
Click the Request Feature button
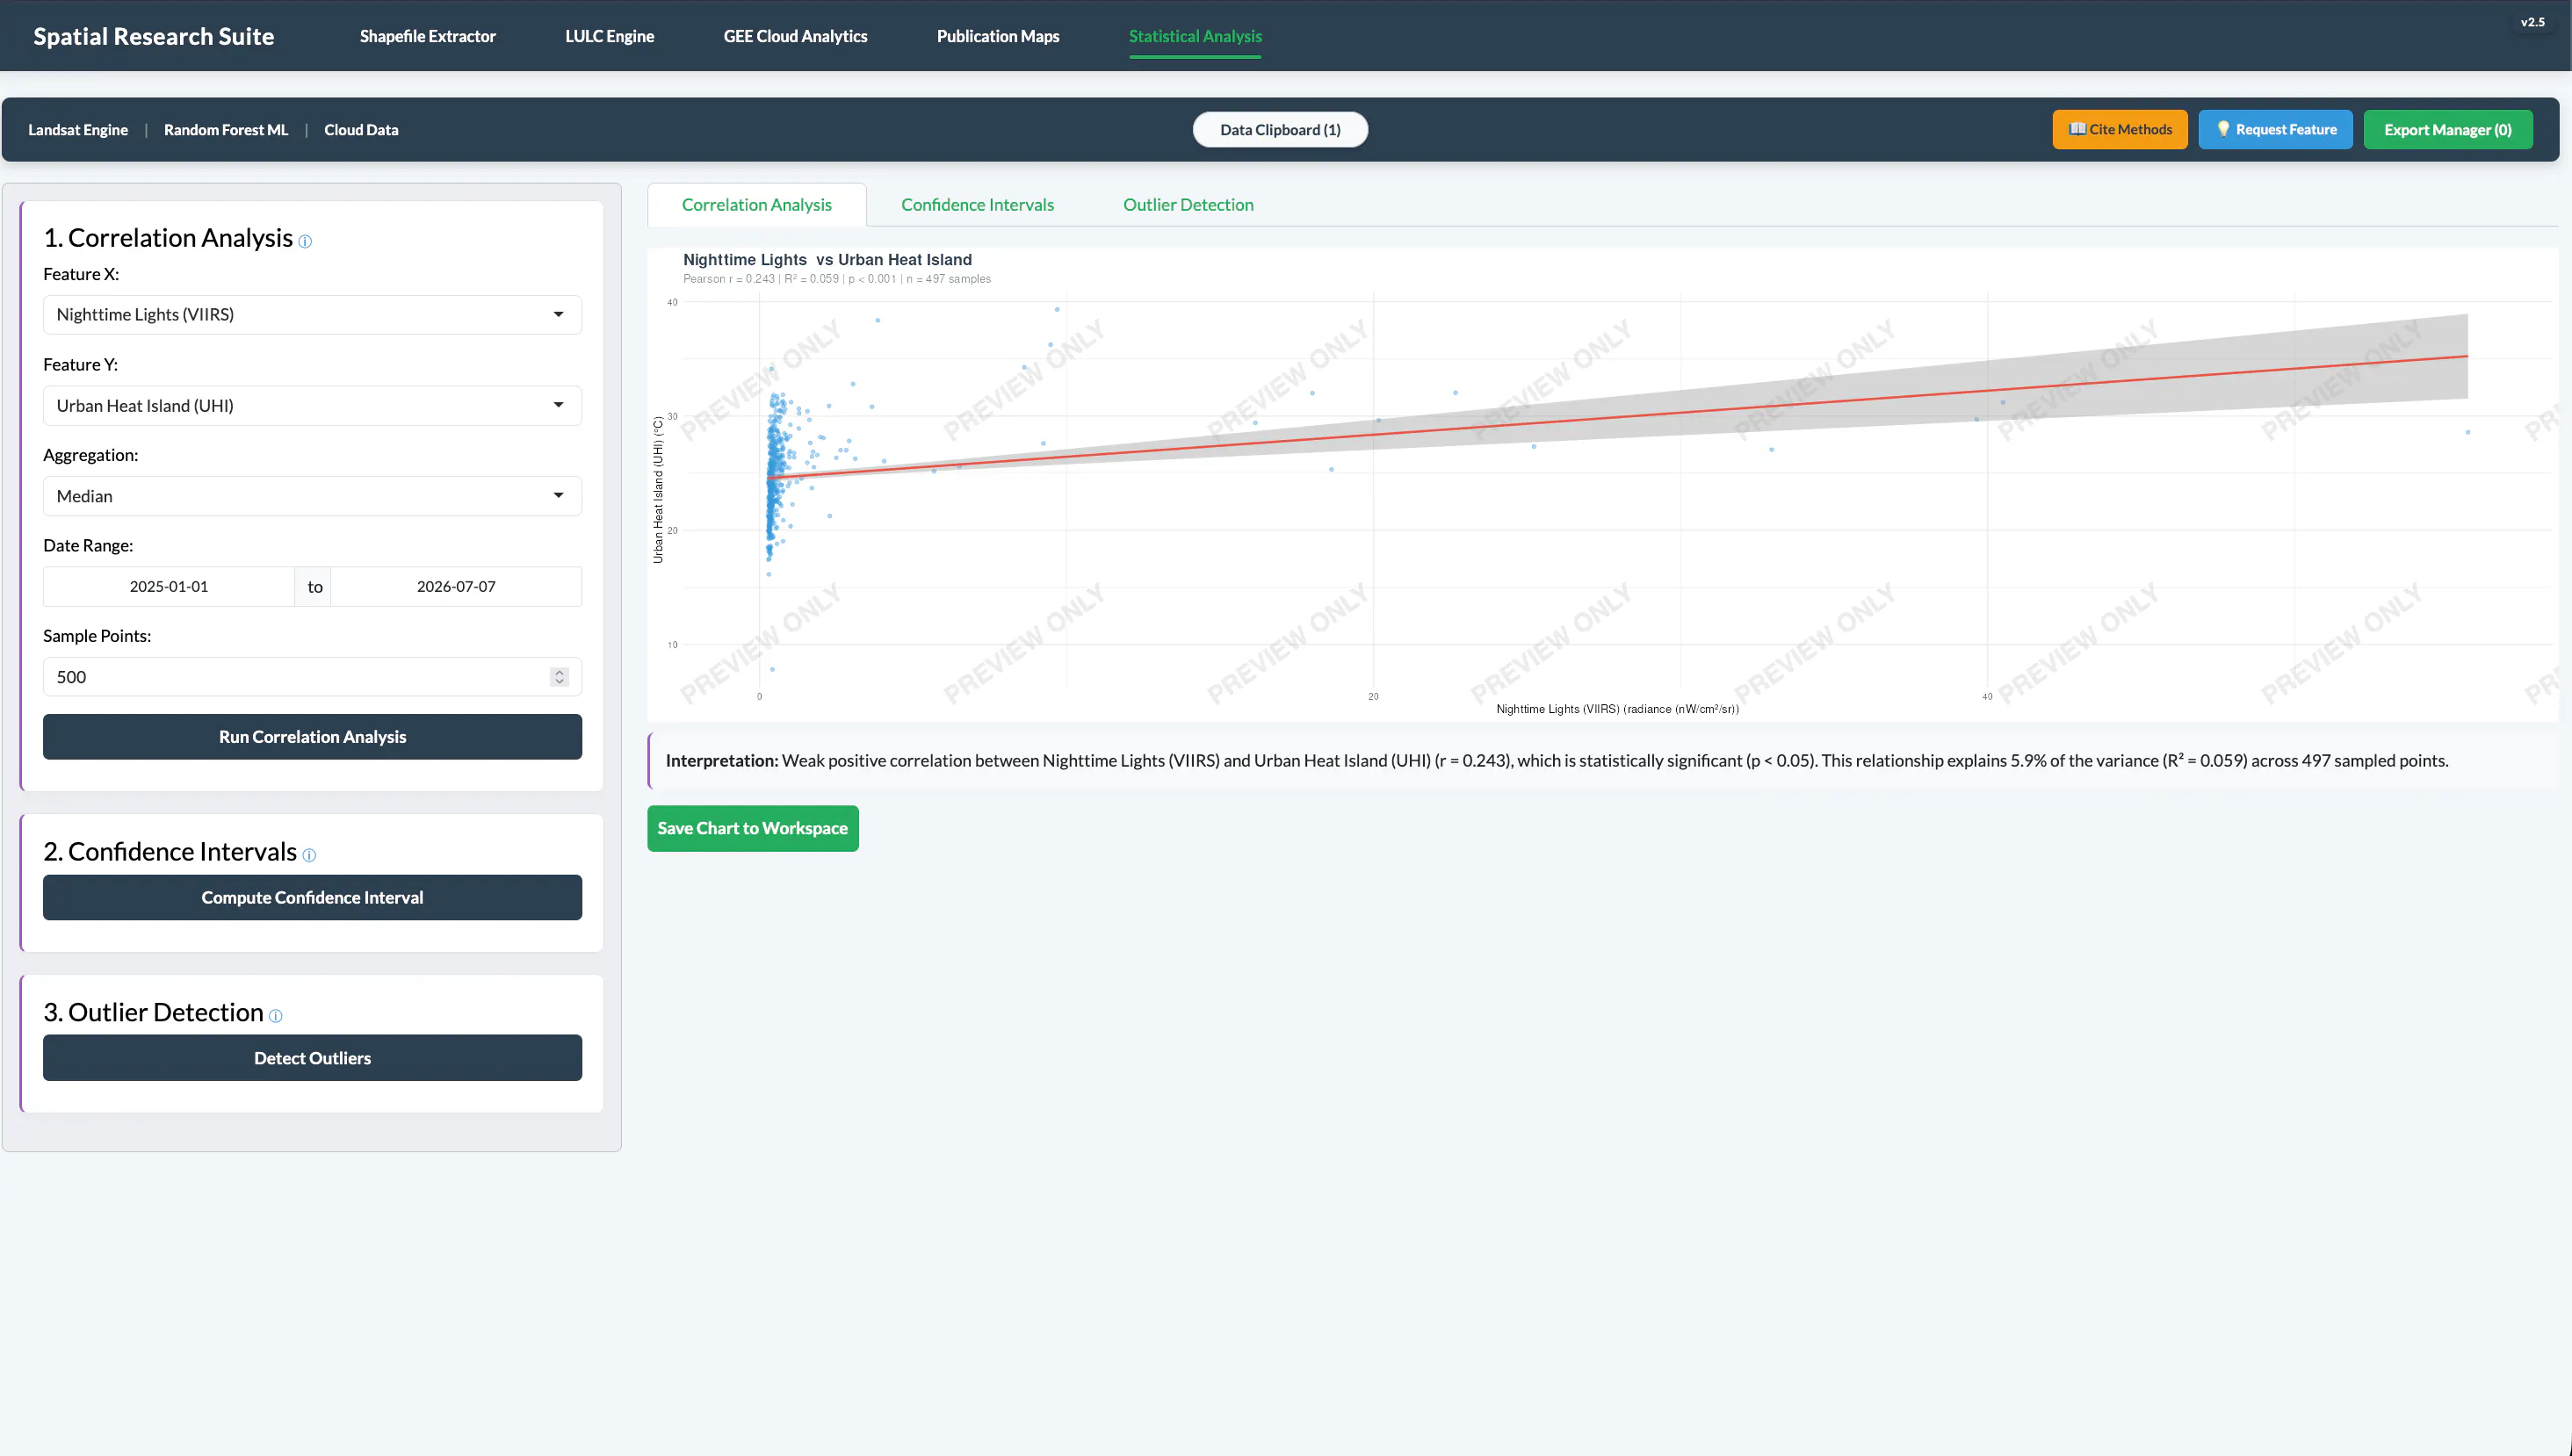coord(2275,130)
